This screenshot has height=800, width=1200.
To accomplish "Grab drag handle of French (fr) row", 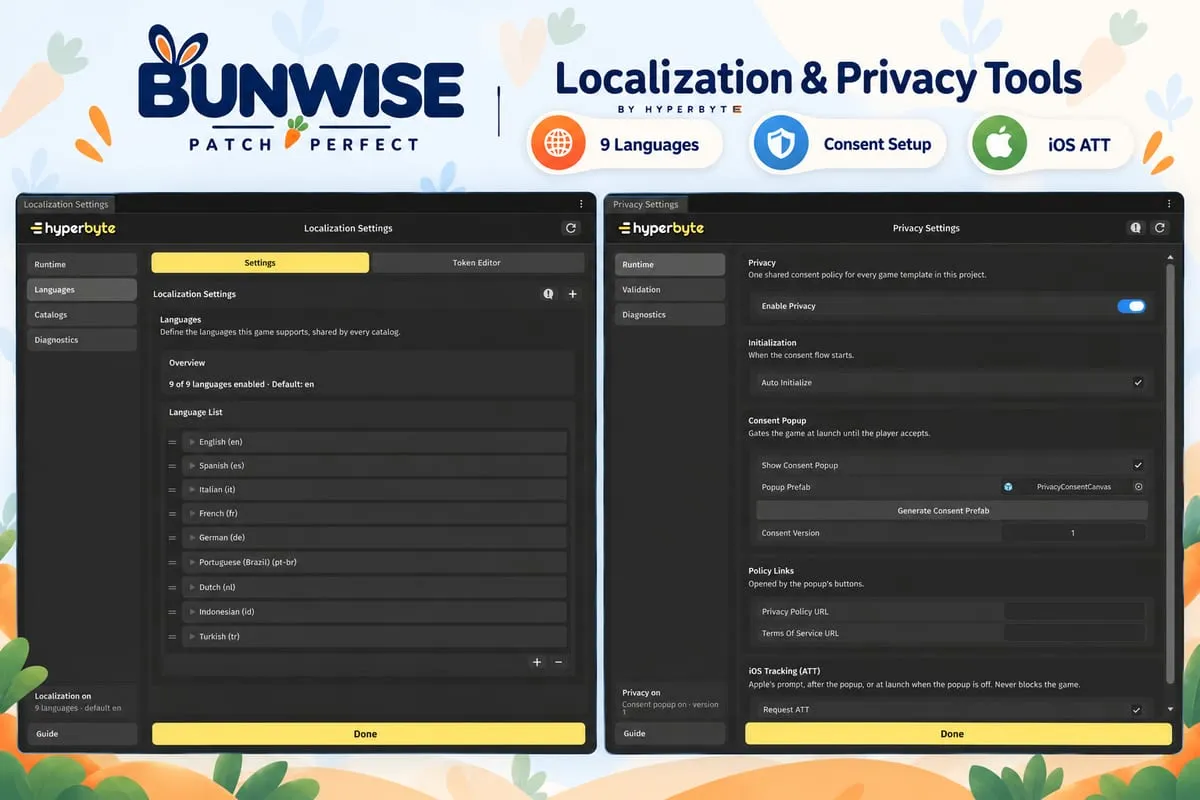I will click(x=172, y=514).
